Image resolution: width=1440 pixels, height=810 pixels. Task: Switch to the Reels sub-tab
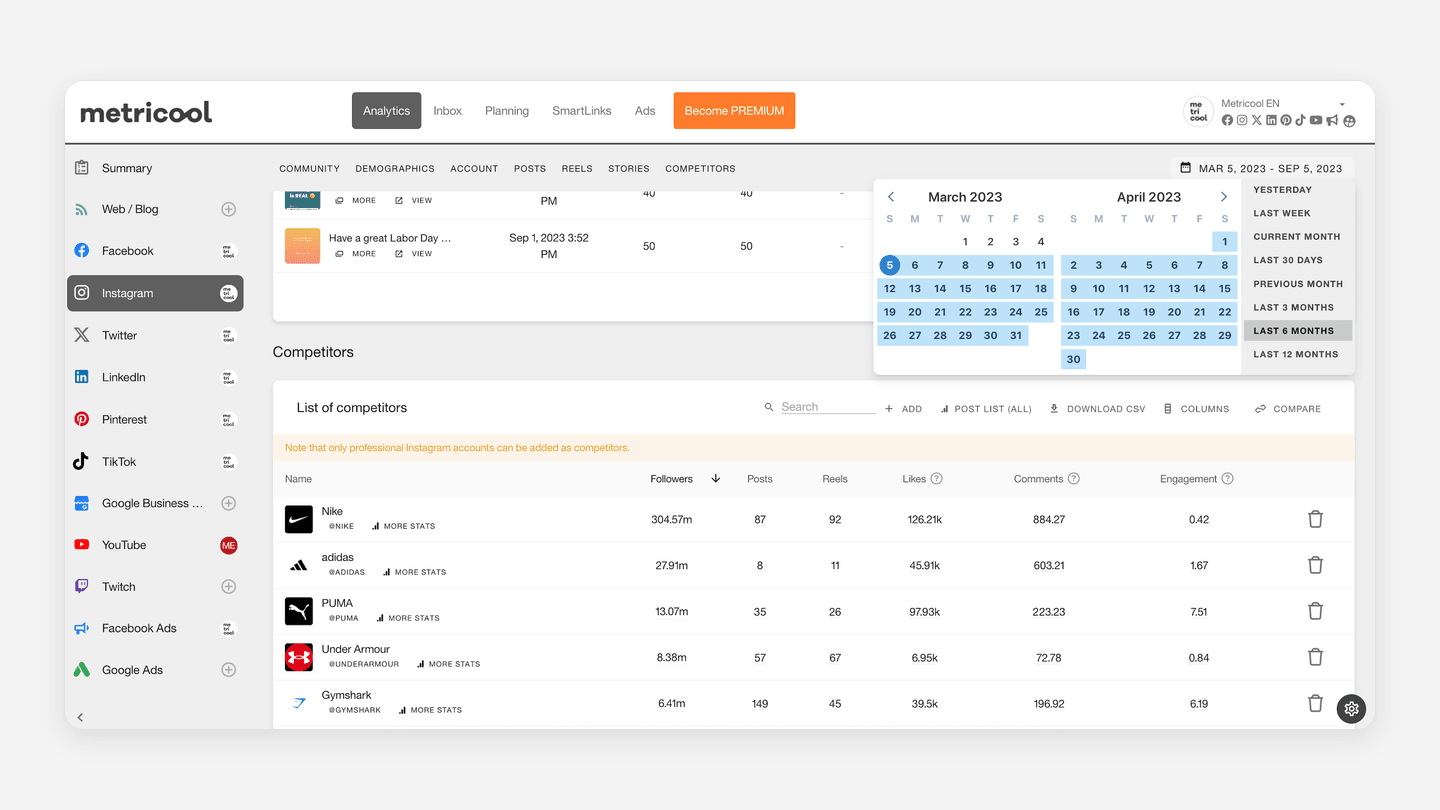click(x=577, y=169)
